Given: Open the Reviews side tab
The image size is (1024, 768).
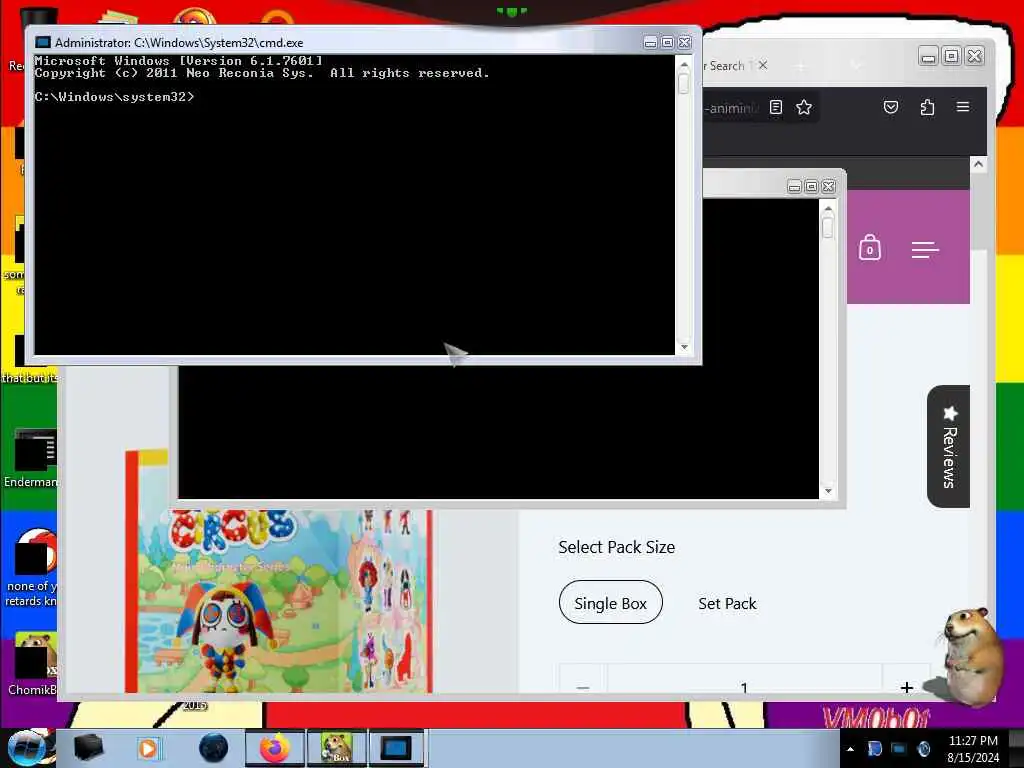Looking at the screenshot, I should pyautogui.click(x=949, y=447).
